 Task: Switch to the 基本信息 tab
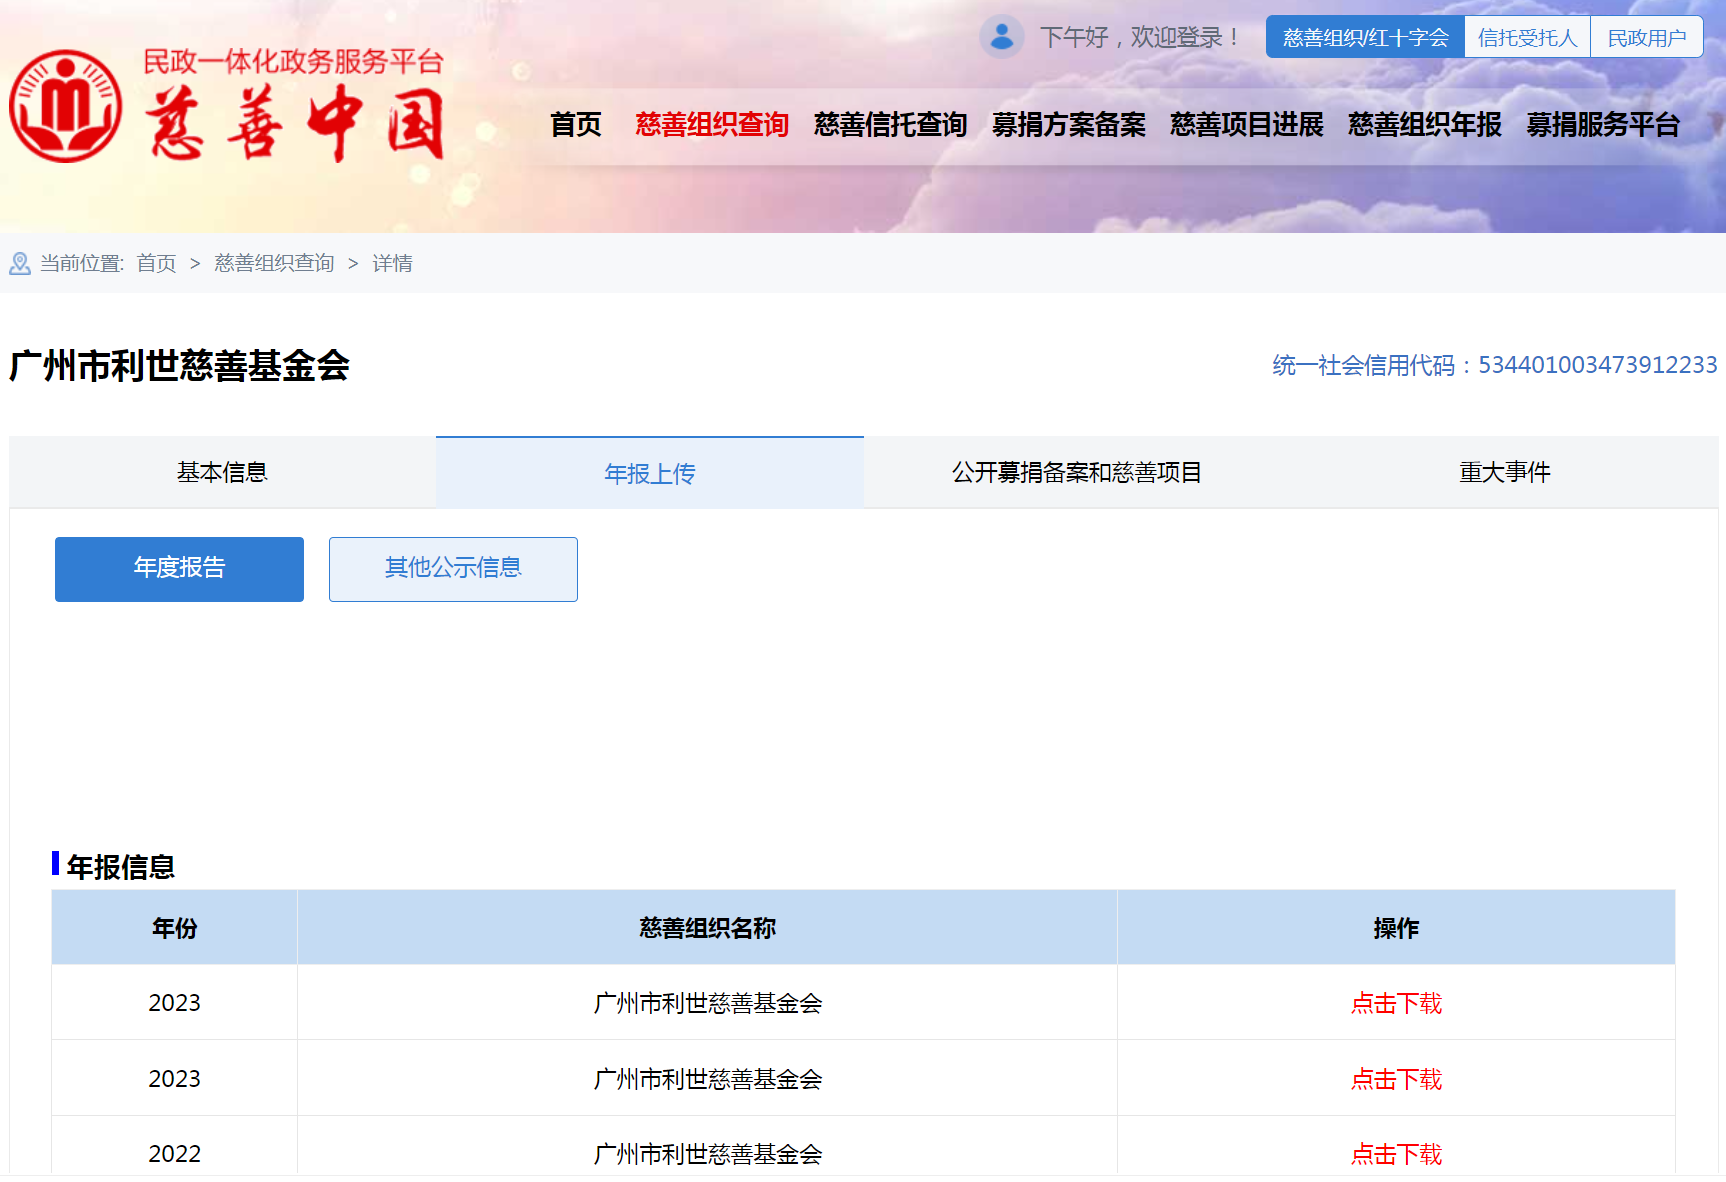(222, 472)
